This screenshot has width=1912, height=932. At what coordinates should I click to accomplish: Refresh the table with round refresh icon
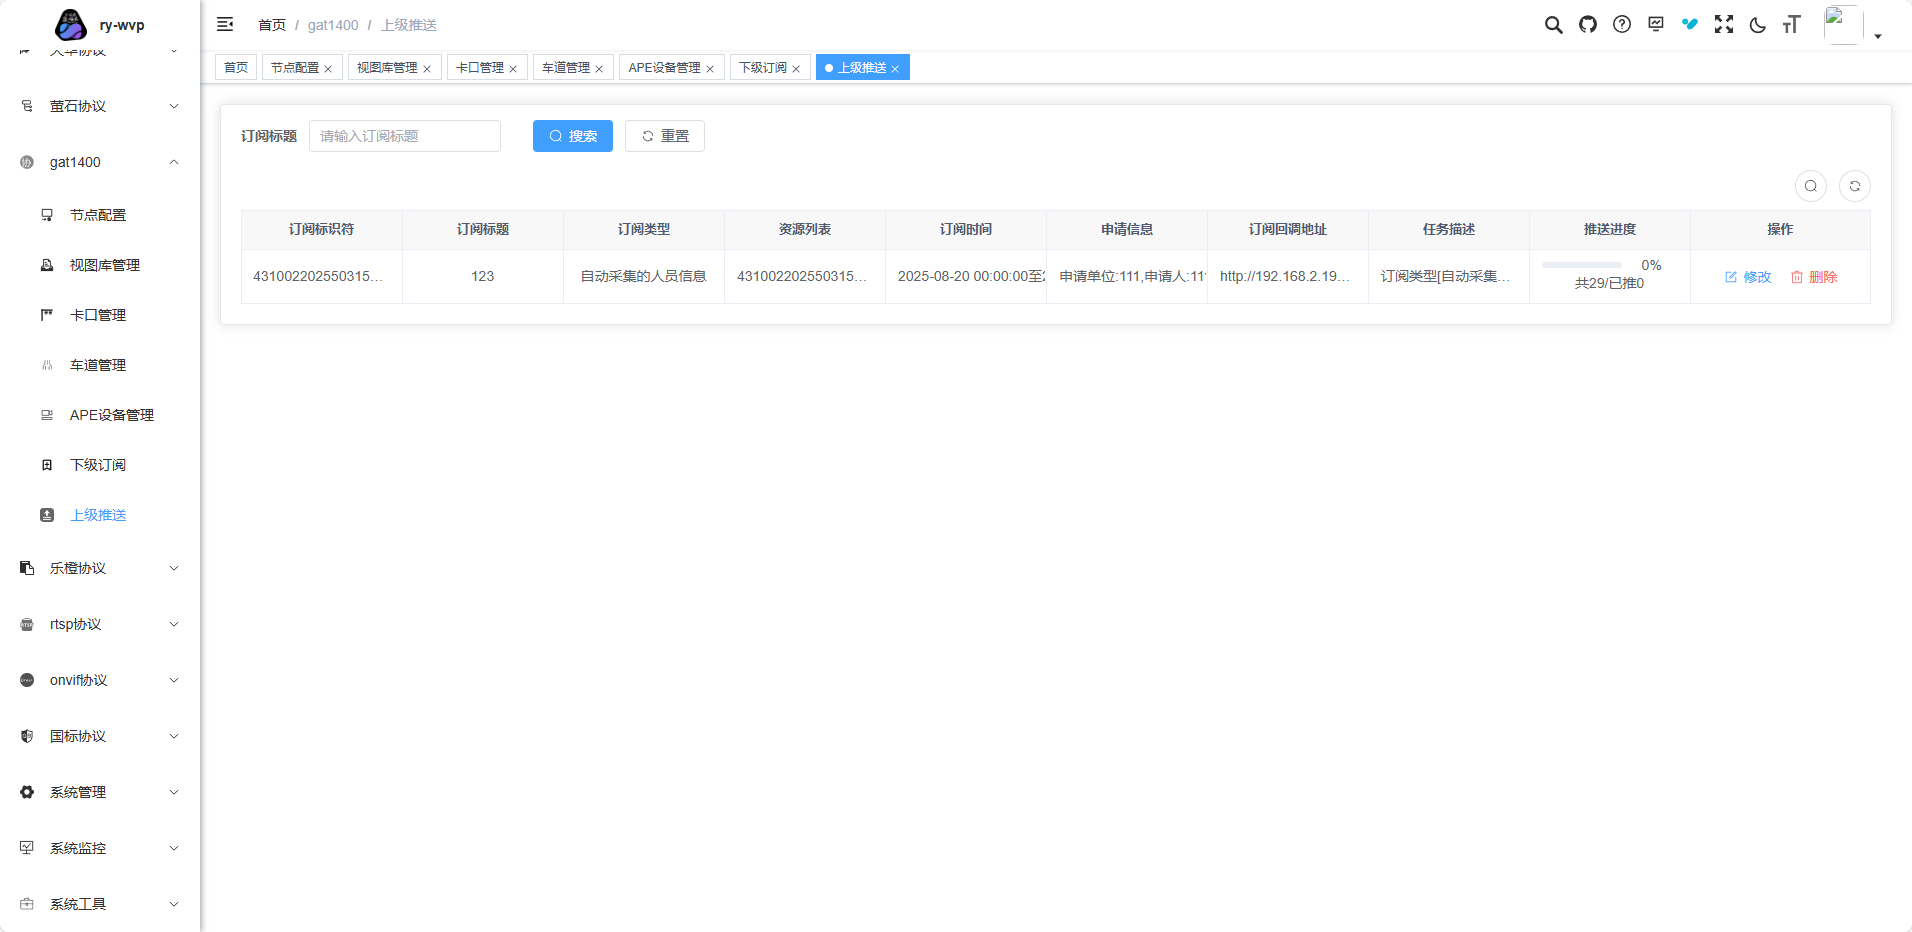tap(1854, 186)
